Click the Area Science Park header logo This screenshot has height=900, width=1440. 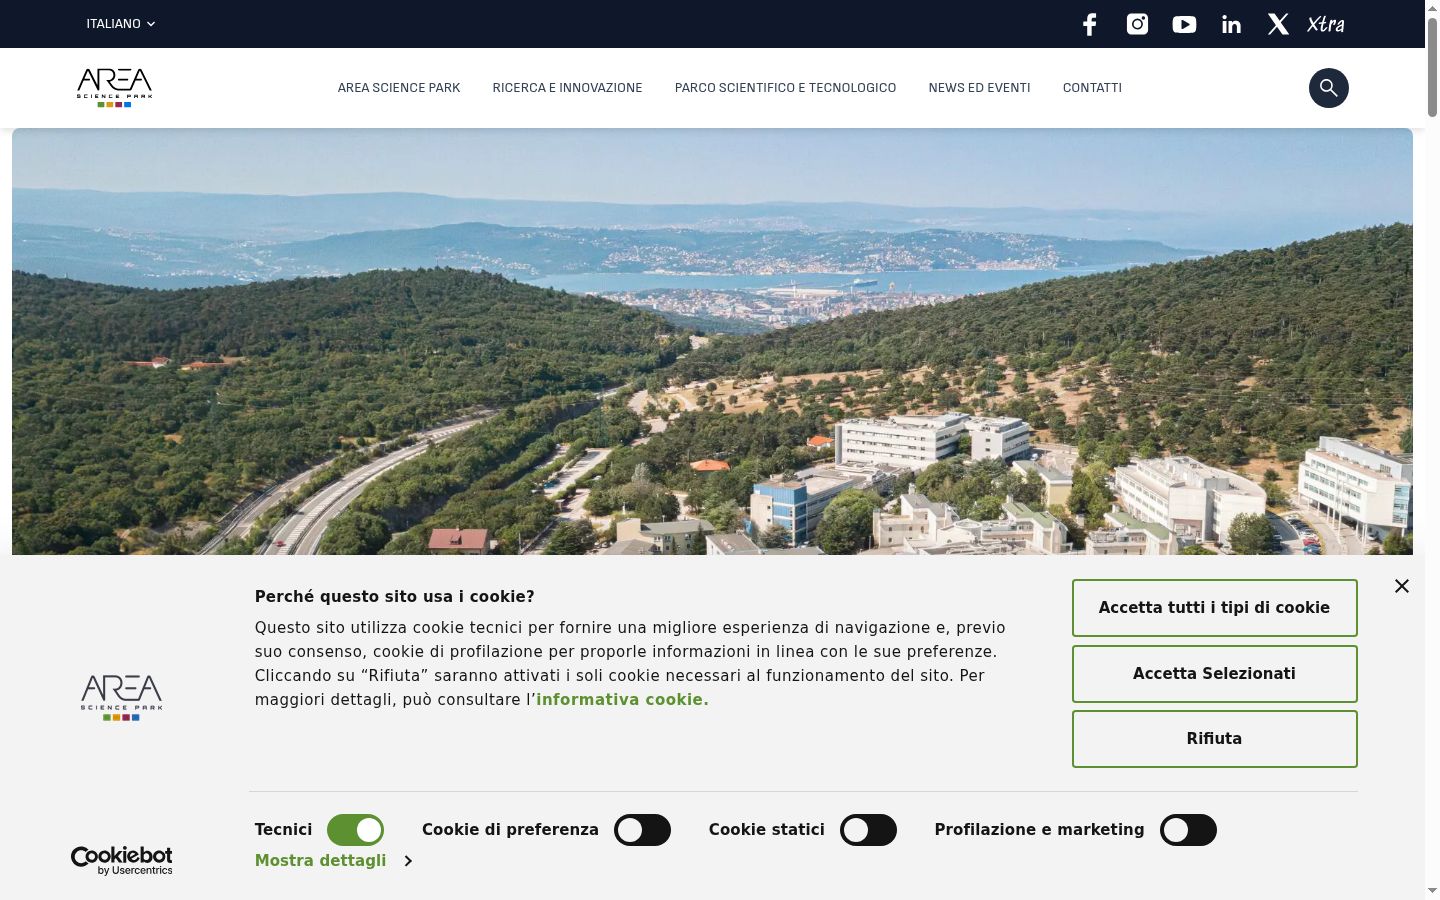tap(115, 88)
